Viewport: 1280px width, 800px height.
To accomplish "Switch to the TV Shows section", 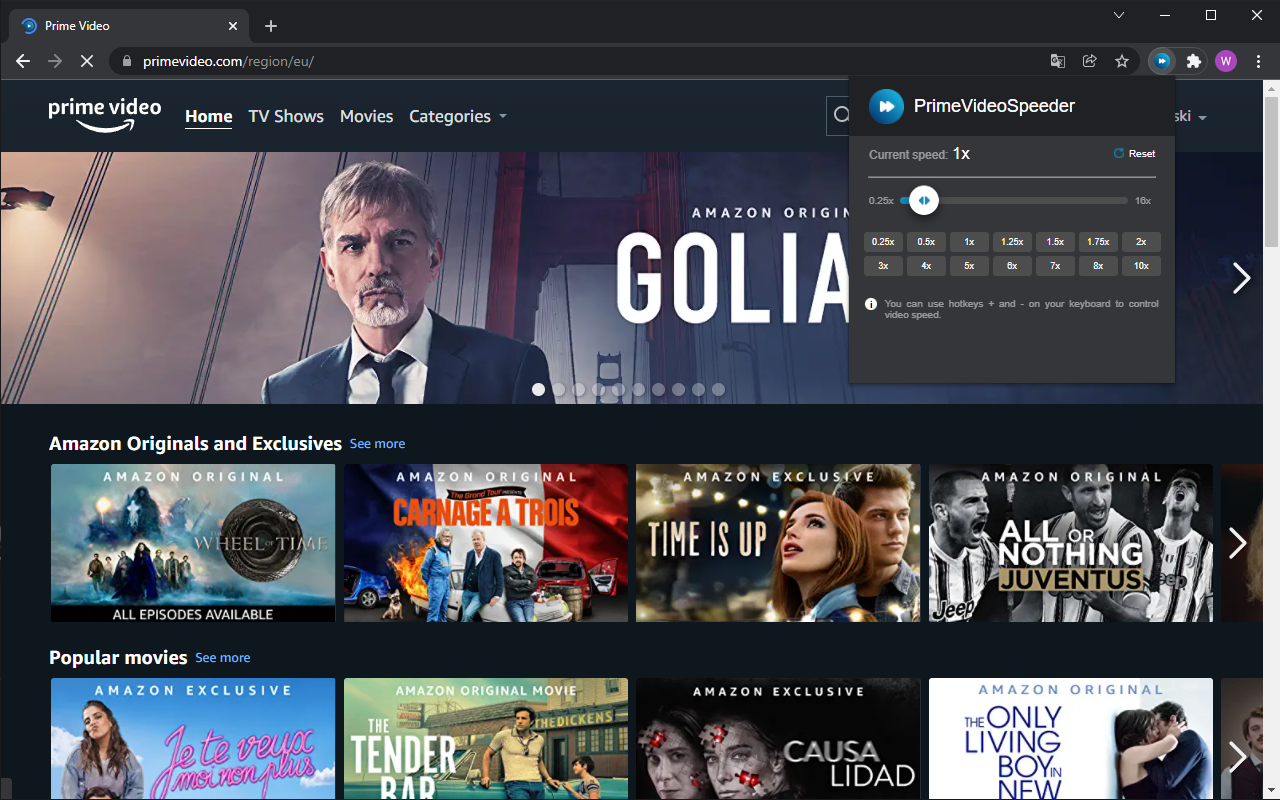I will point(285,116).
